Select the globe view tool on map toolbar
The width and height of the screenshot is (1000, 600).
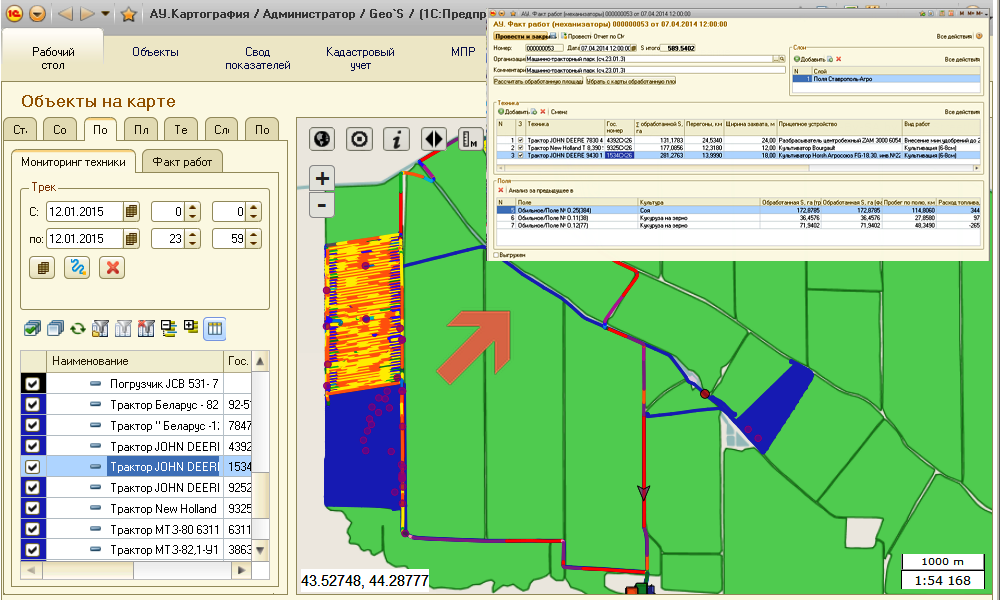[321, 139]
